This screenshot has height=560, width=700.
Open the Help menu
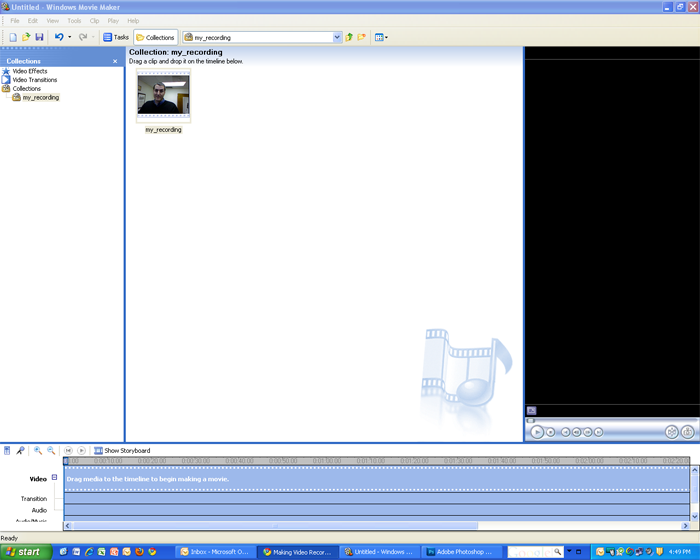coord(133,21)
